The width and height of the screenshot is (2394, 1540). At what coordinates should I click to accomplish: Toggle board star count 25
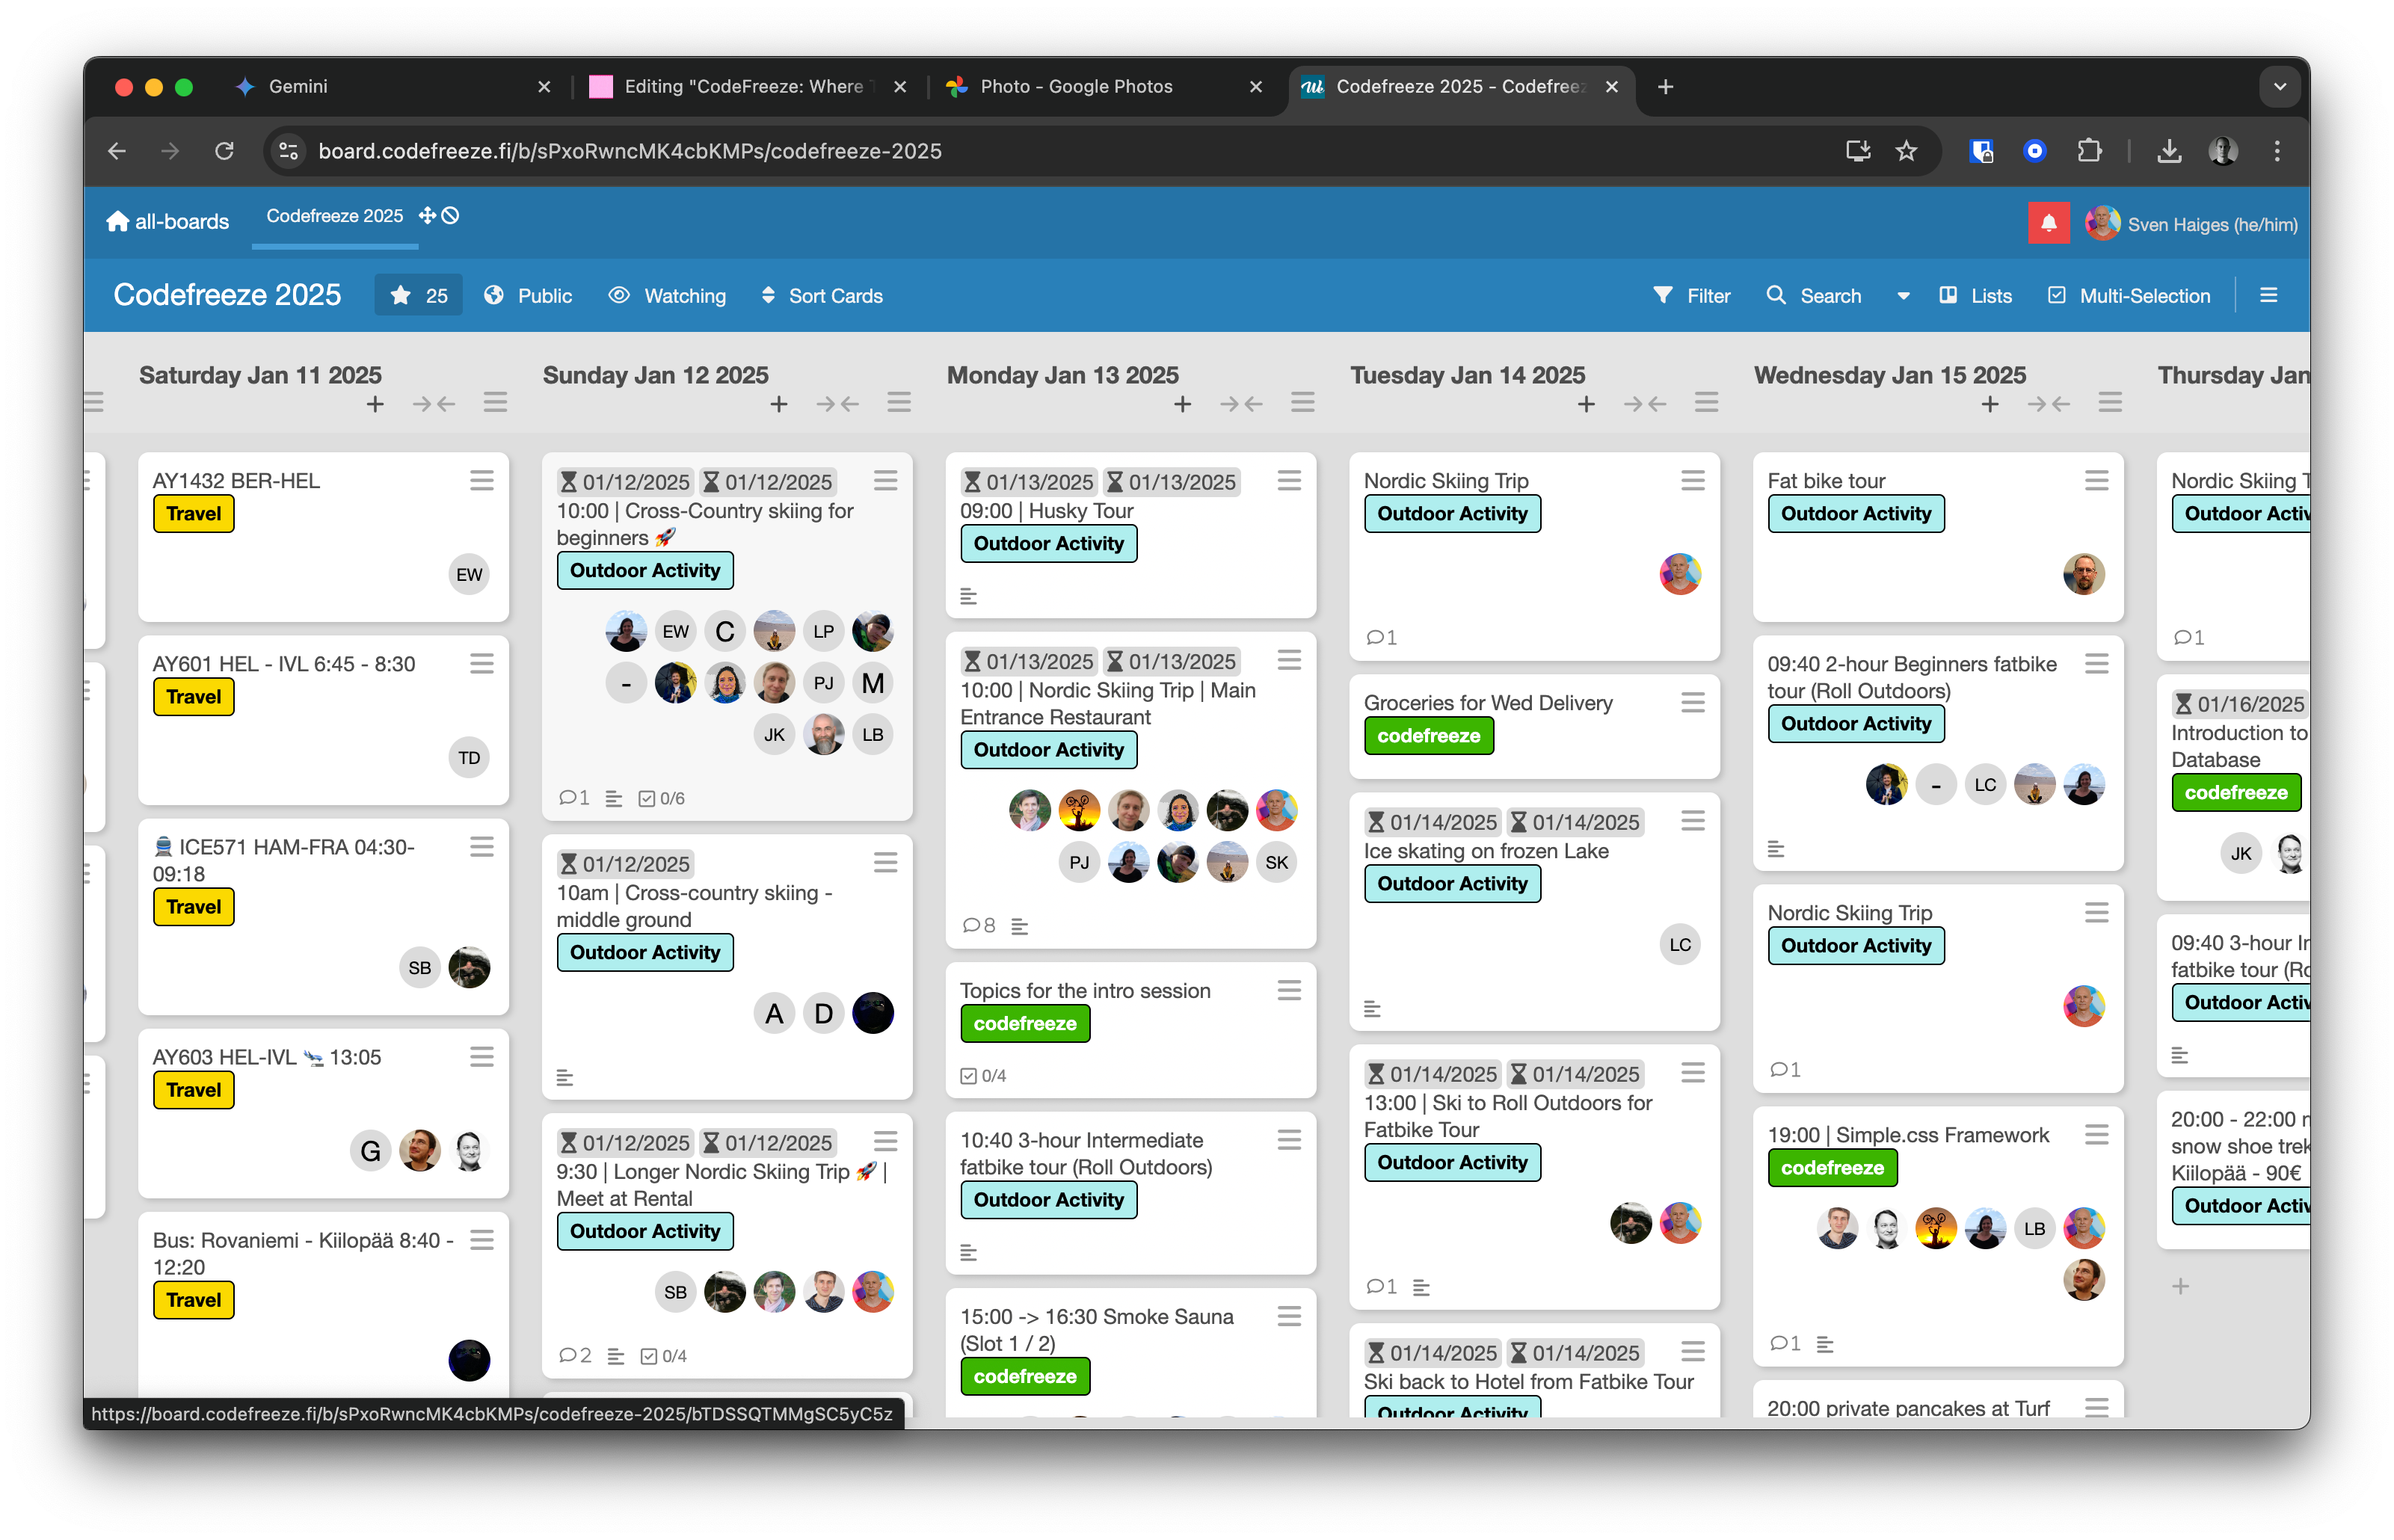418,296
